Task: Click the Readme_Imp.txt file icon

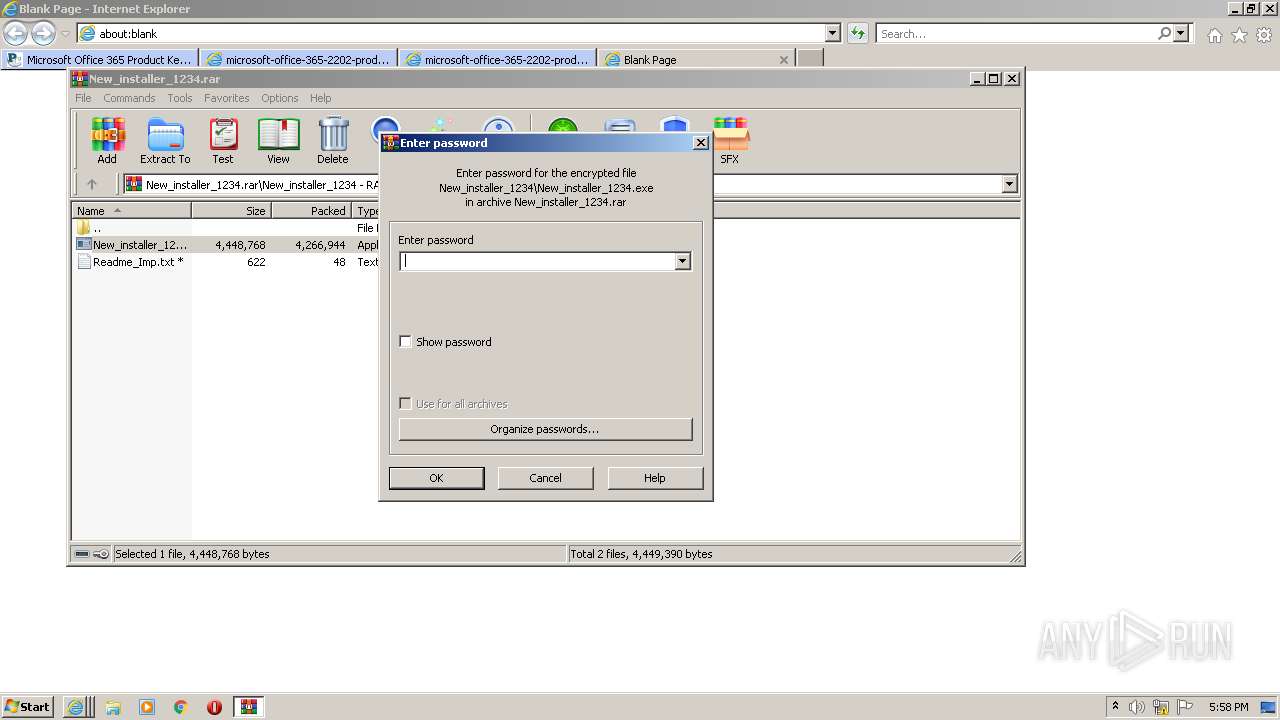Action: (84, 262)
